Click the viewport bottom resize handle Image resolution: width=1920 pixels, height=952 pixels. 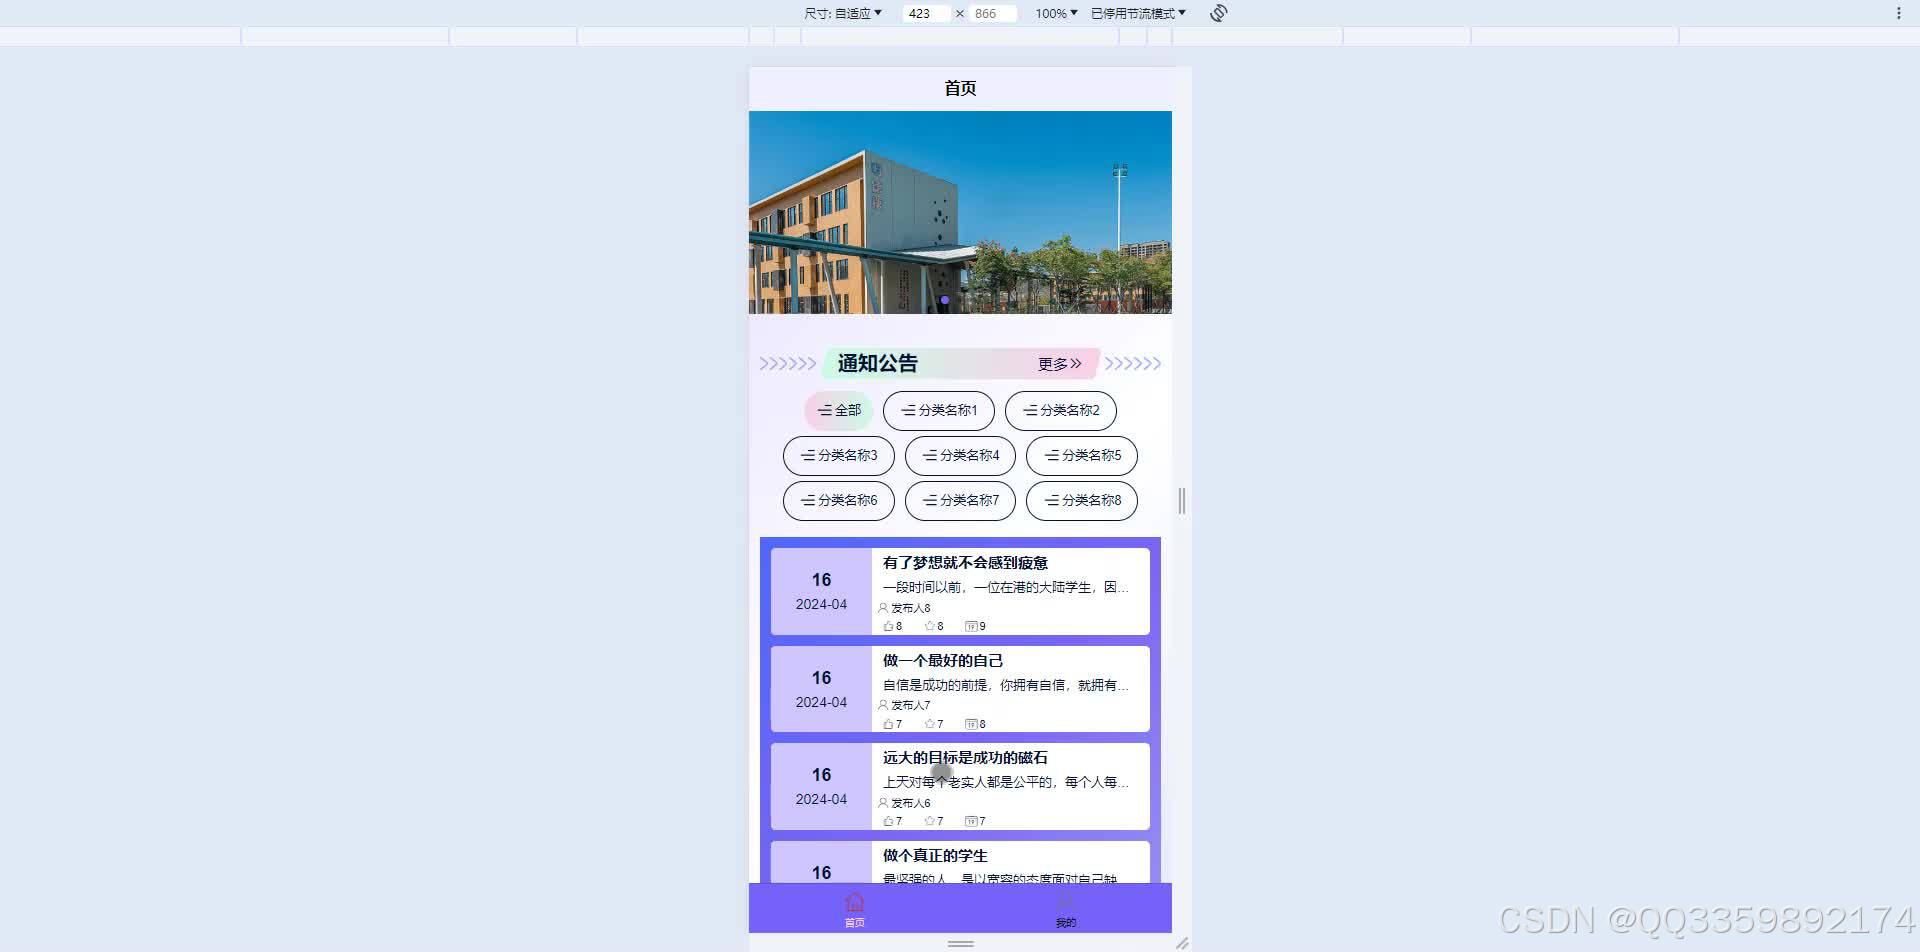[960, 943]
